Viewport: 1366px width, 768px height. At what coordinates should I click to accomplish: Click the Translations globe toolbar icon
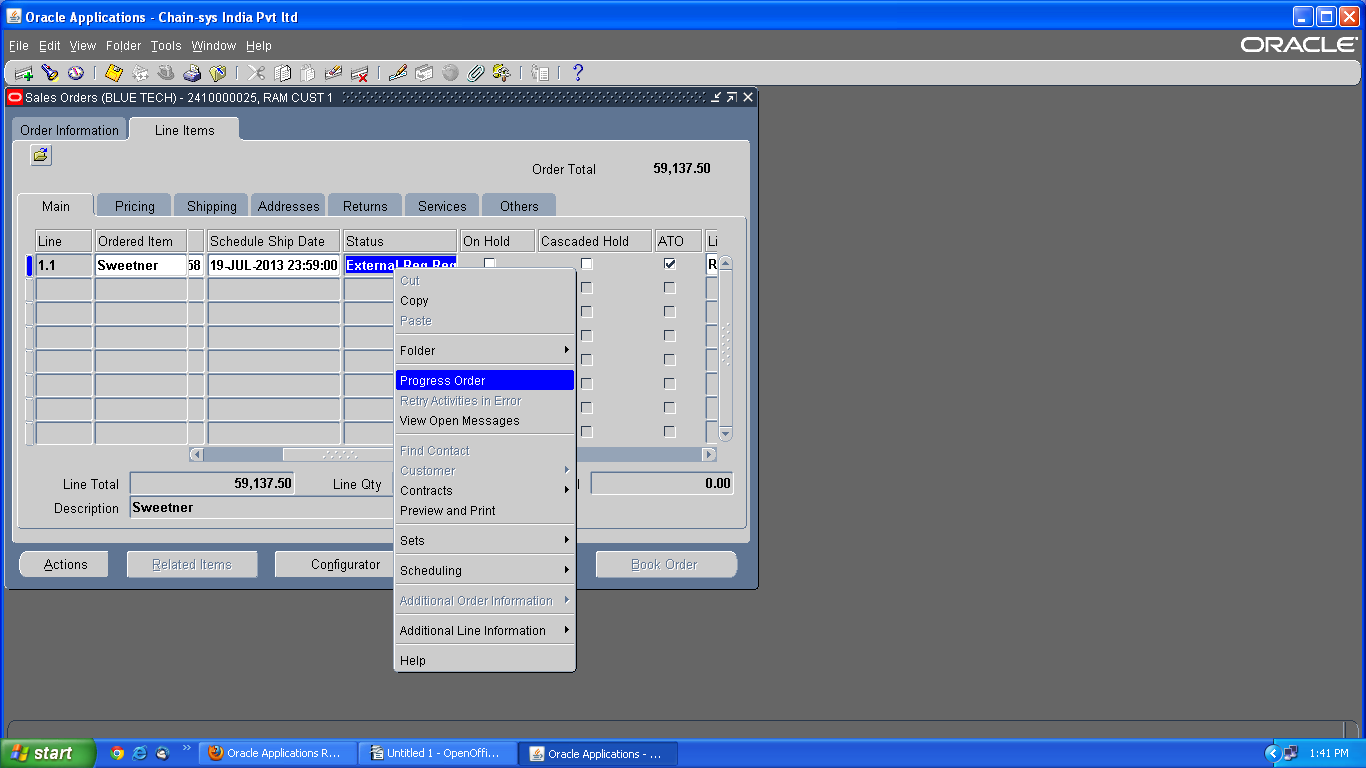coord(450,73)
